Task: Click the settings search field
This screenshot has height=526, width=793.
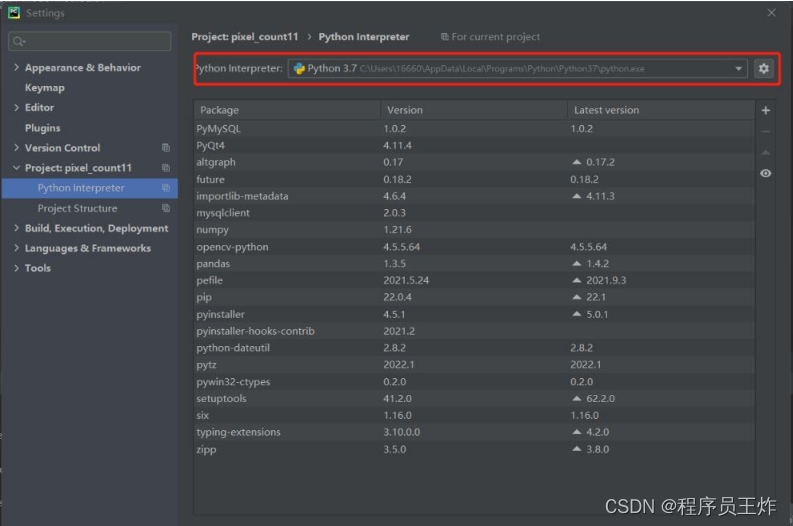Action: [x=90, y=41]
